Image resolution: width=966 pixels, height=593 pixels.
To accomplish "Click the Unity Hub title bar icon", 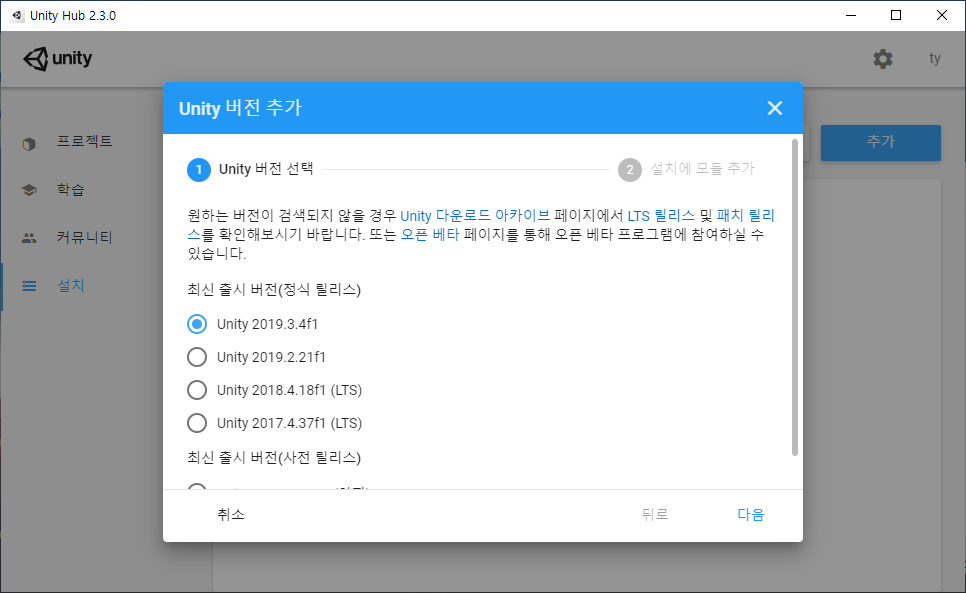I will tap(17, 15).
